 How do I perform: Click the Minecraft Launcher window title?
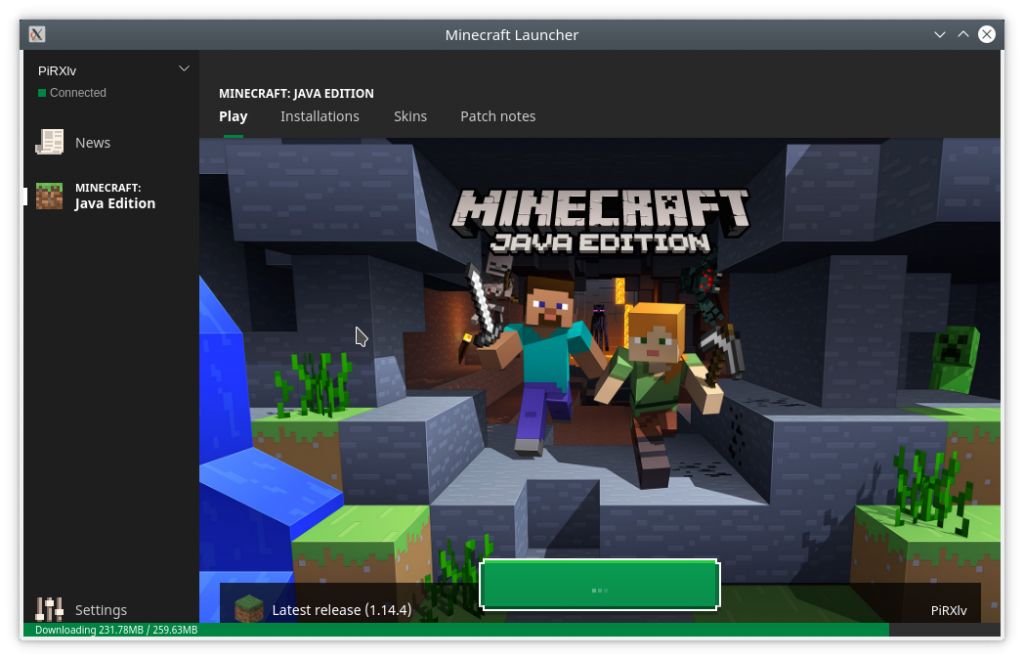(511, 35)
